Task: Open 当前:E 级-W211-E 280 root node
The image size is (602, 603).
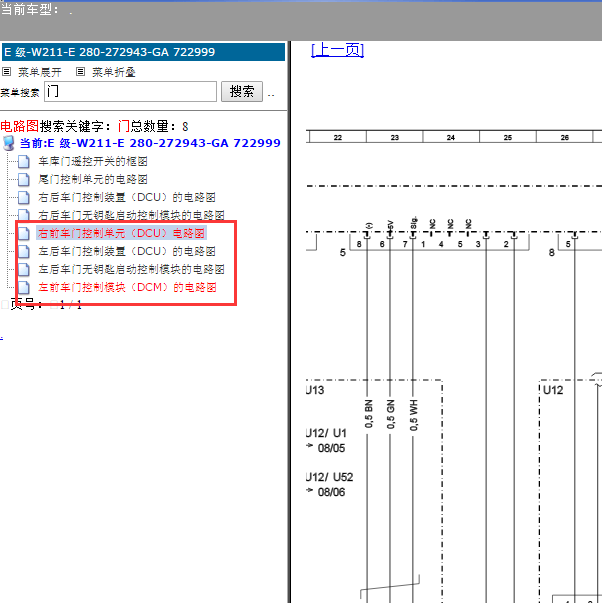Action: [x=150, y=143]
